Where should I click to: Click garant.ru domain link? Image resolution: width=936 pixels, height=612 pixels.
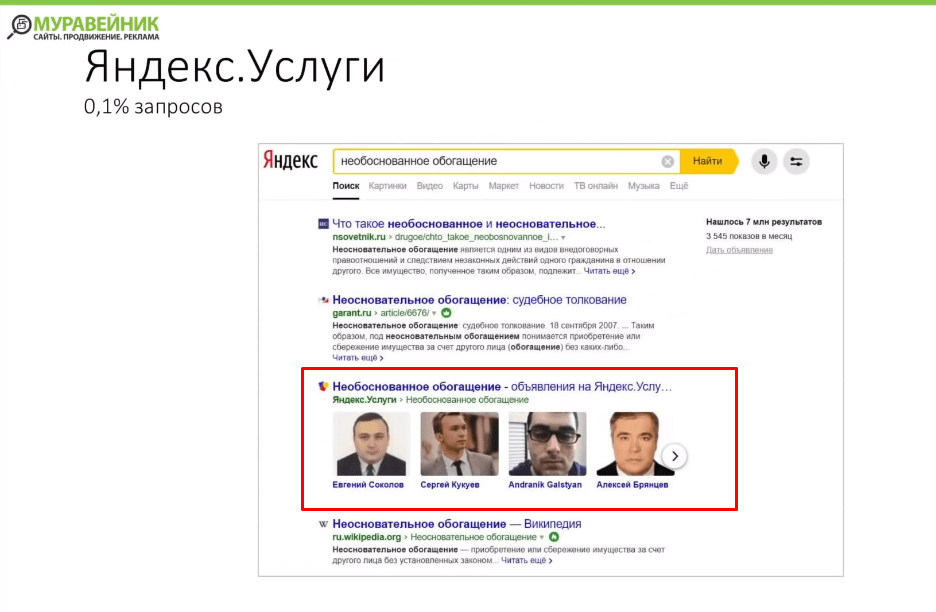coord(352,313)
